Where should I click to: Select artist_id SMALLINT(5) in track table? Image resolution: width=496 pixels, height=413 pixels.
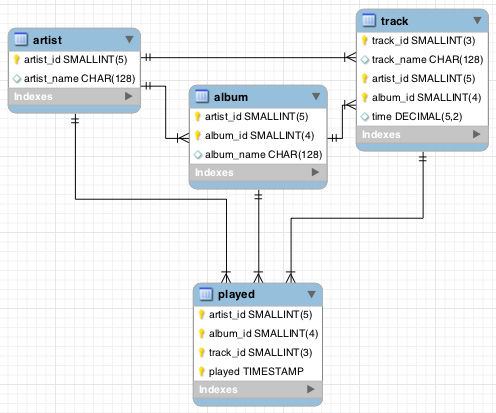pyautogui.click(x=424, y=78)
